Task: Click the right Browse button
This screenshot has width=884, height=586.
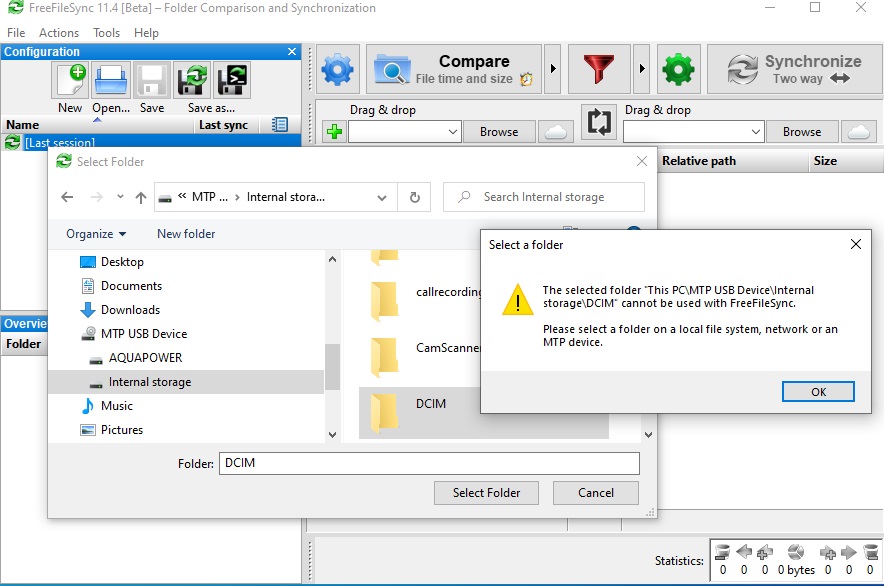Action: coord(802,132)
